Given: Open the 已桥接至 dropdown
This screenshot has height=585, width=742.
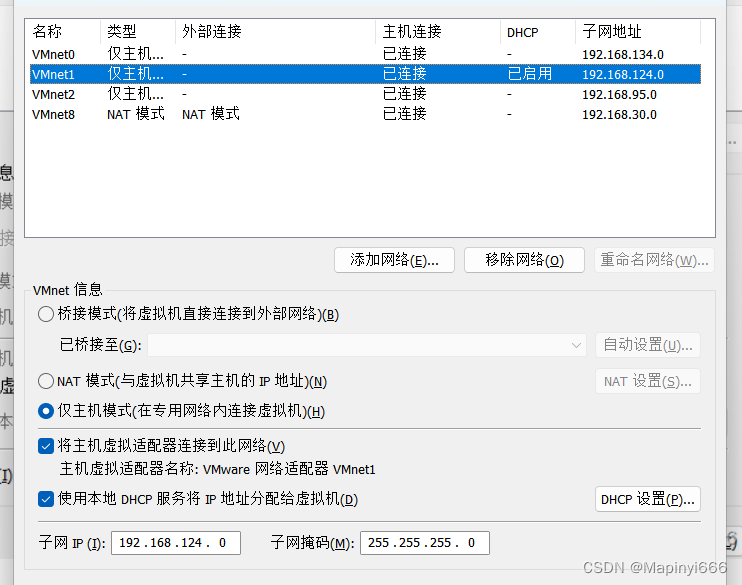Looking at the screenshot, I should click(x=367, y=345).
